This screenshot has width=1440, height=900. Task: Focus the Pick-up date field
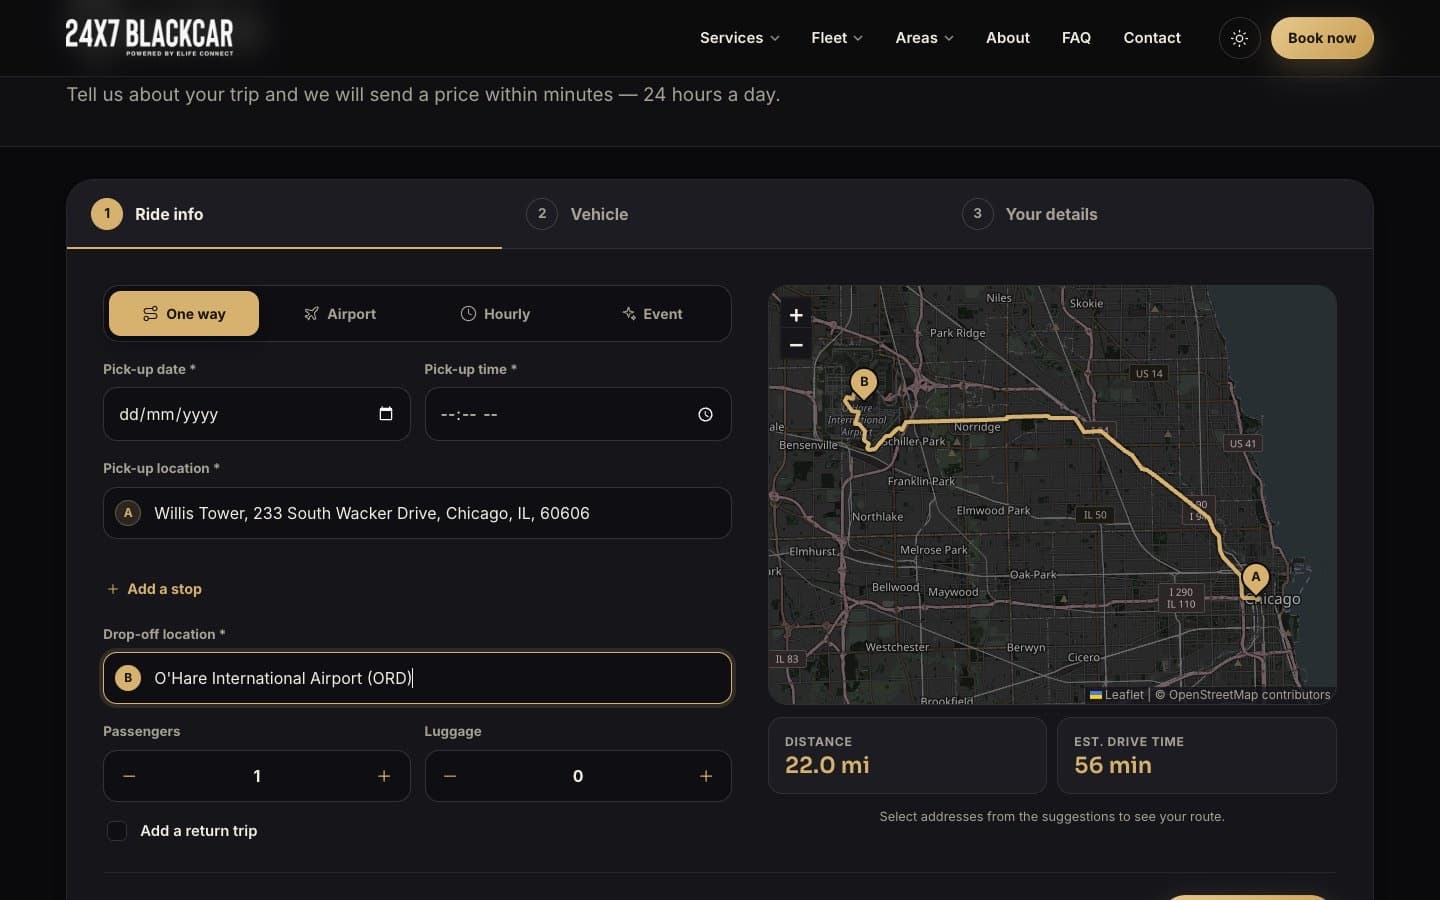(257, 414)
